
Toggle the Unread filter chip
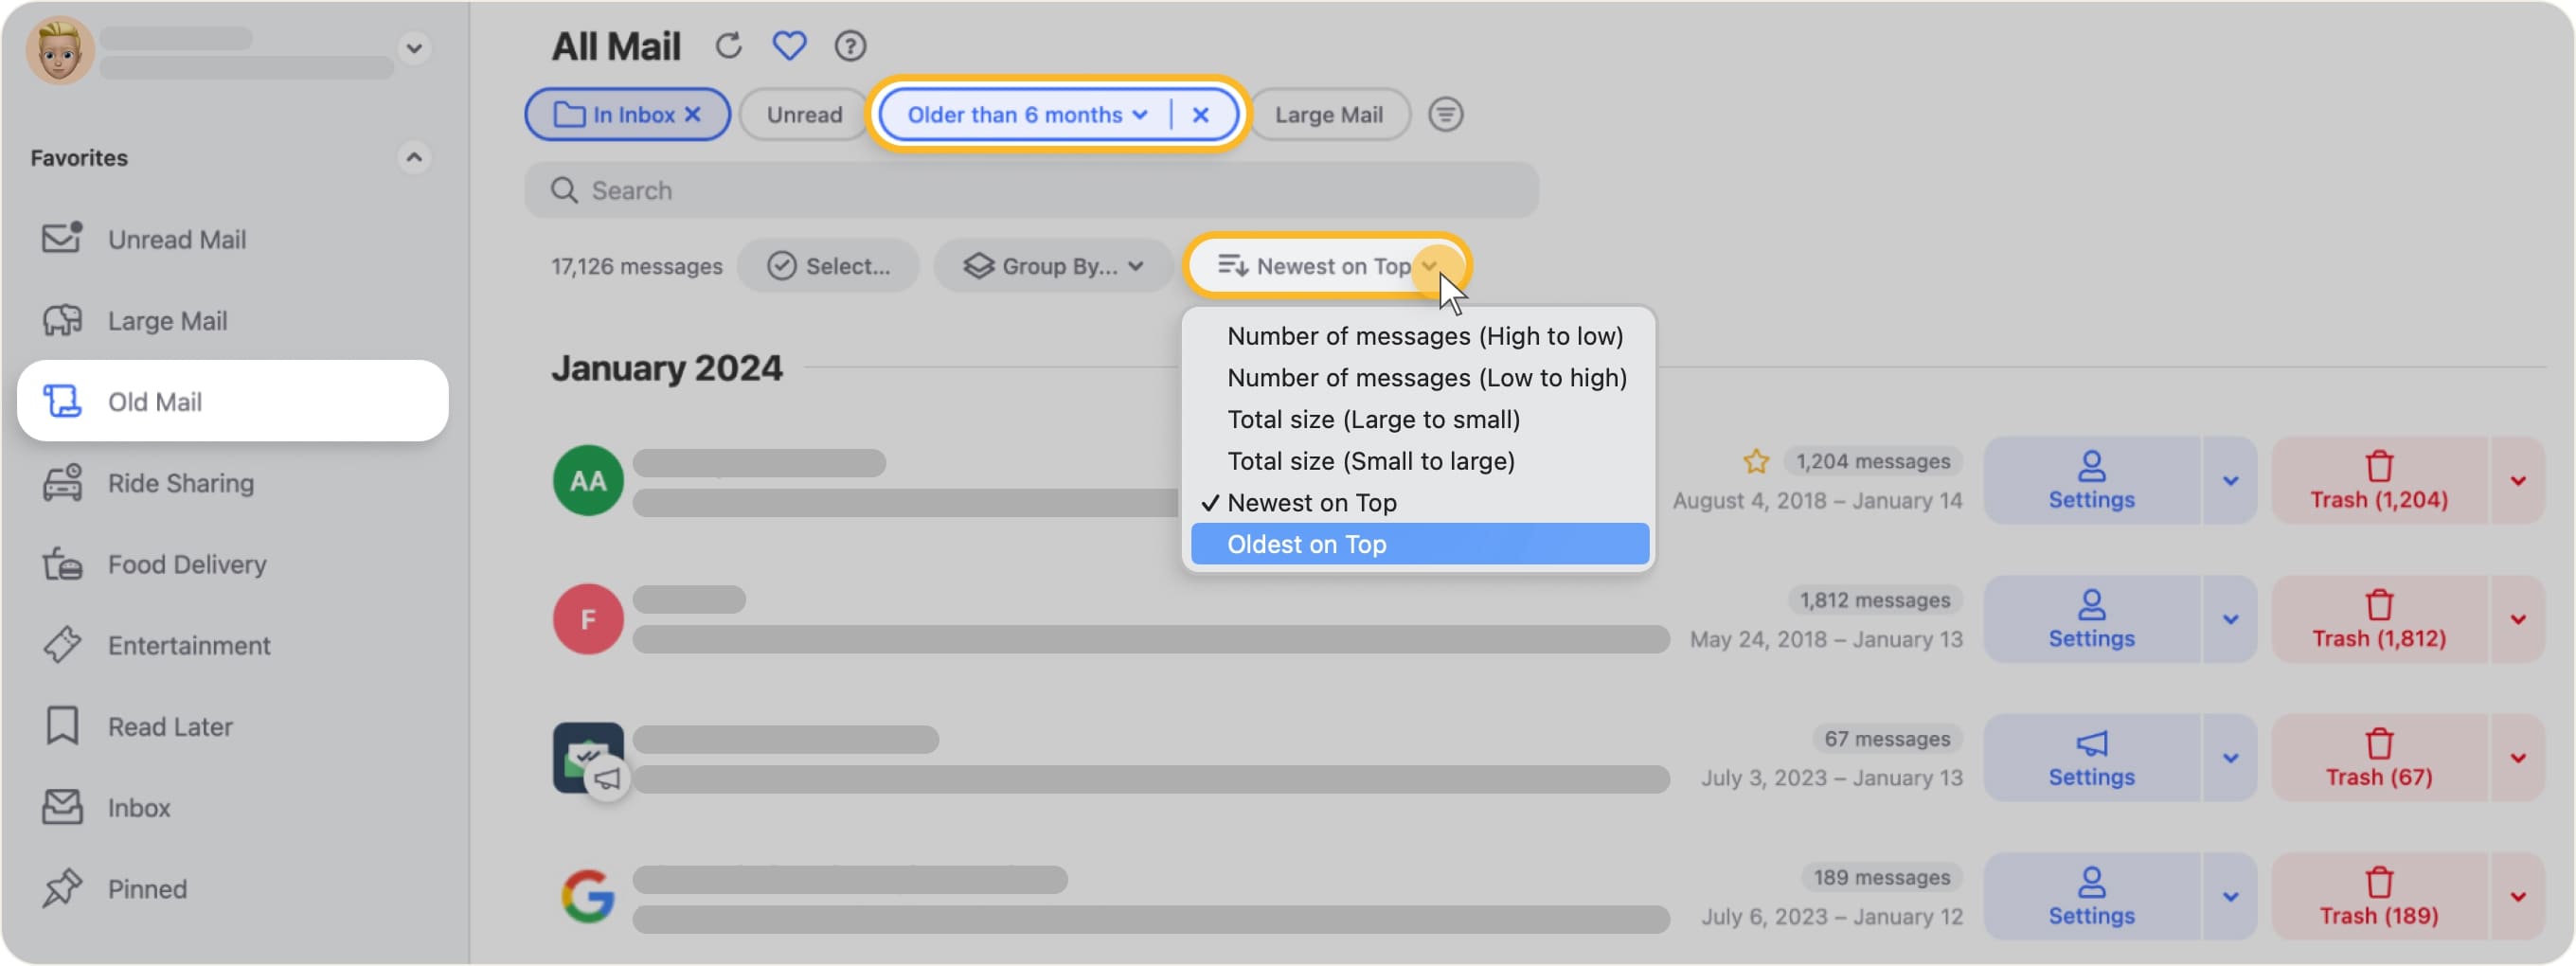pos(803,114)
